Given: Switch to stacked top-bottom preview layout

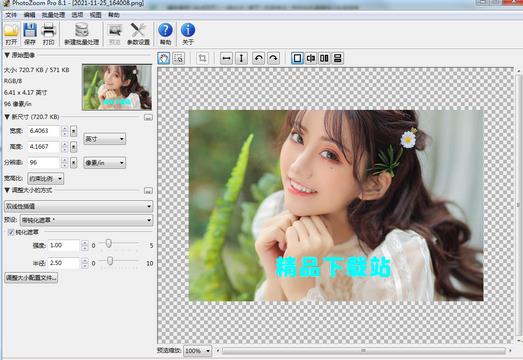Looking at the screenshot, I should (338, 58).
